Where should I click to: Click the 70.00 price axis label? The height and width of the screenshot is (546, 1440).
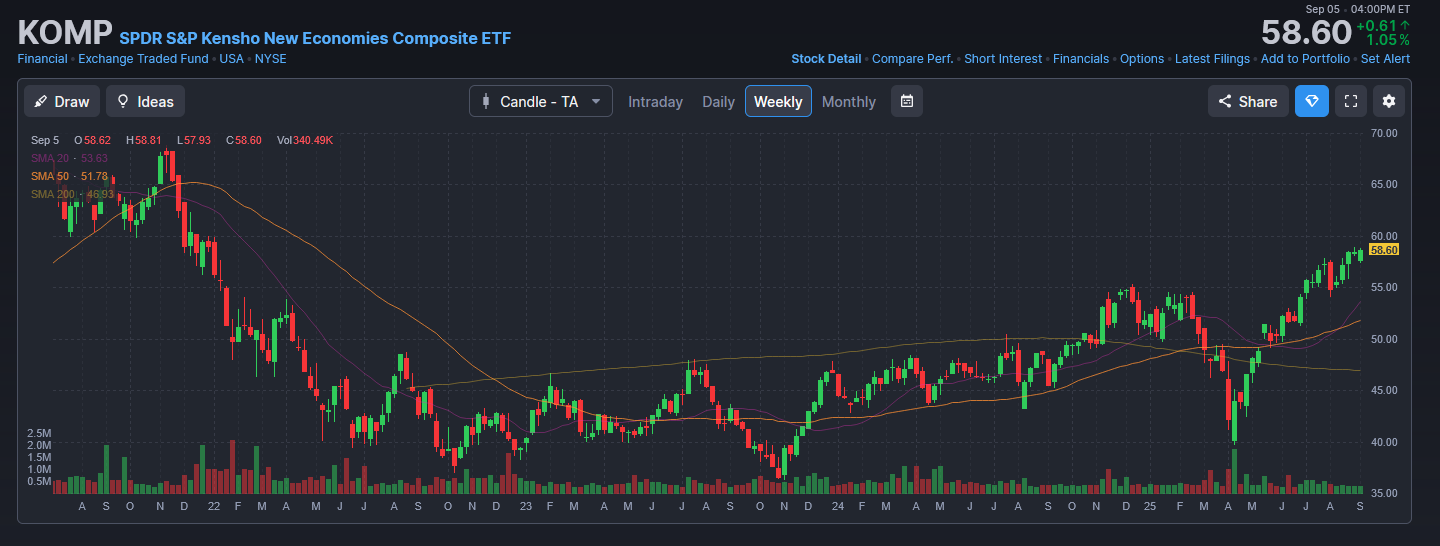tap(1384, 133)
